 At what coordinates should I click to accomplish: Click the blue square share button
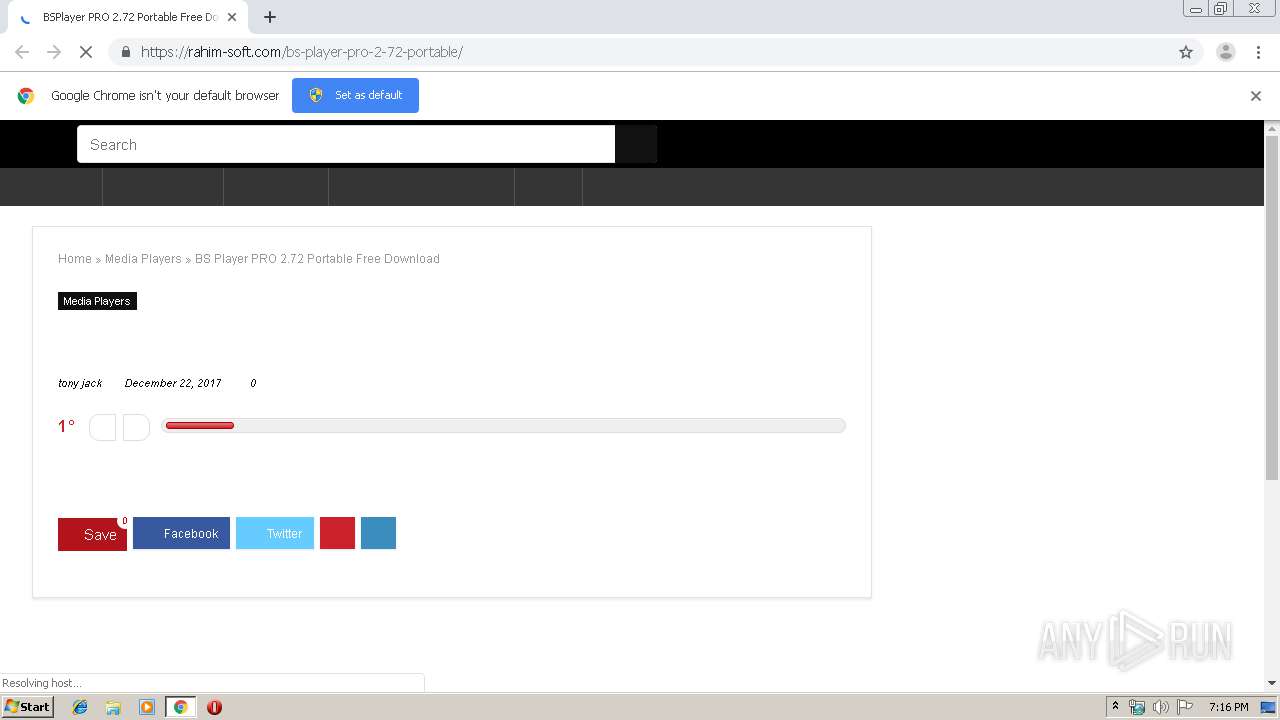tap(378, 533)
